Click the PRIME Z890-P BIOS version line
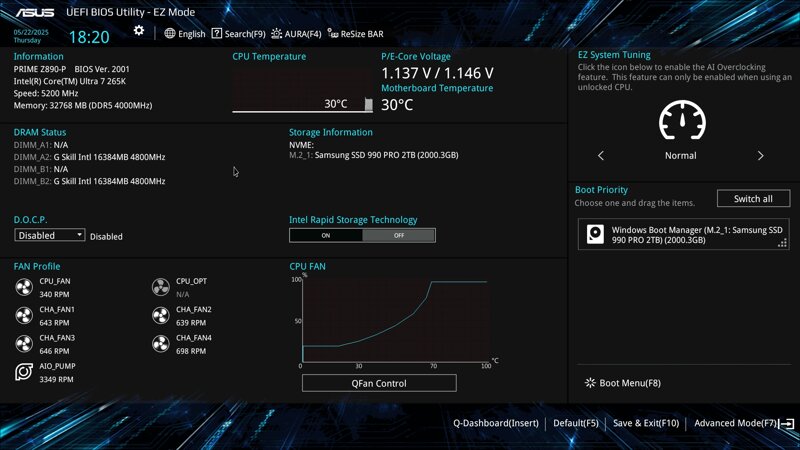This screenshot has height=450, width=800. tap(71, 69)
